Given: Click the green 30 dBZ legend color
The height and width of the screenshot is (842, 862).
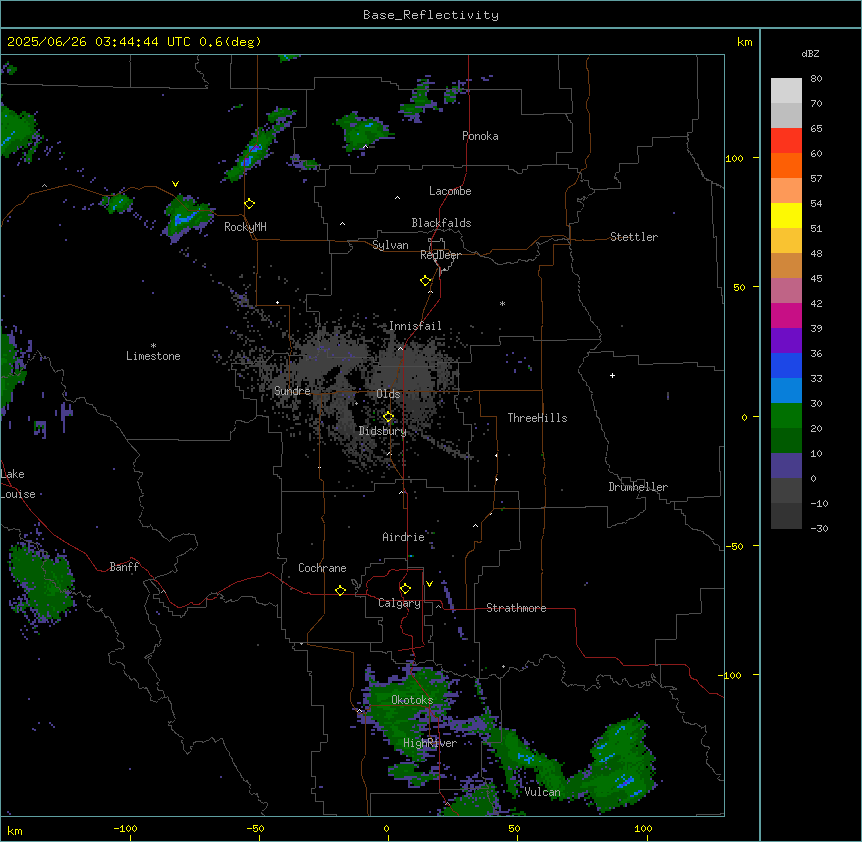Looking at the screenshot, I should pos(786,416).
